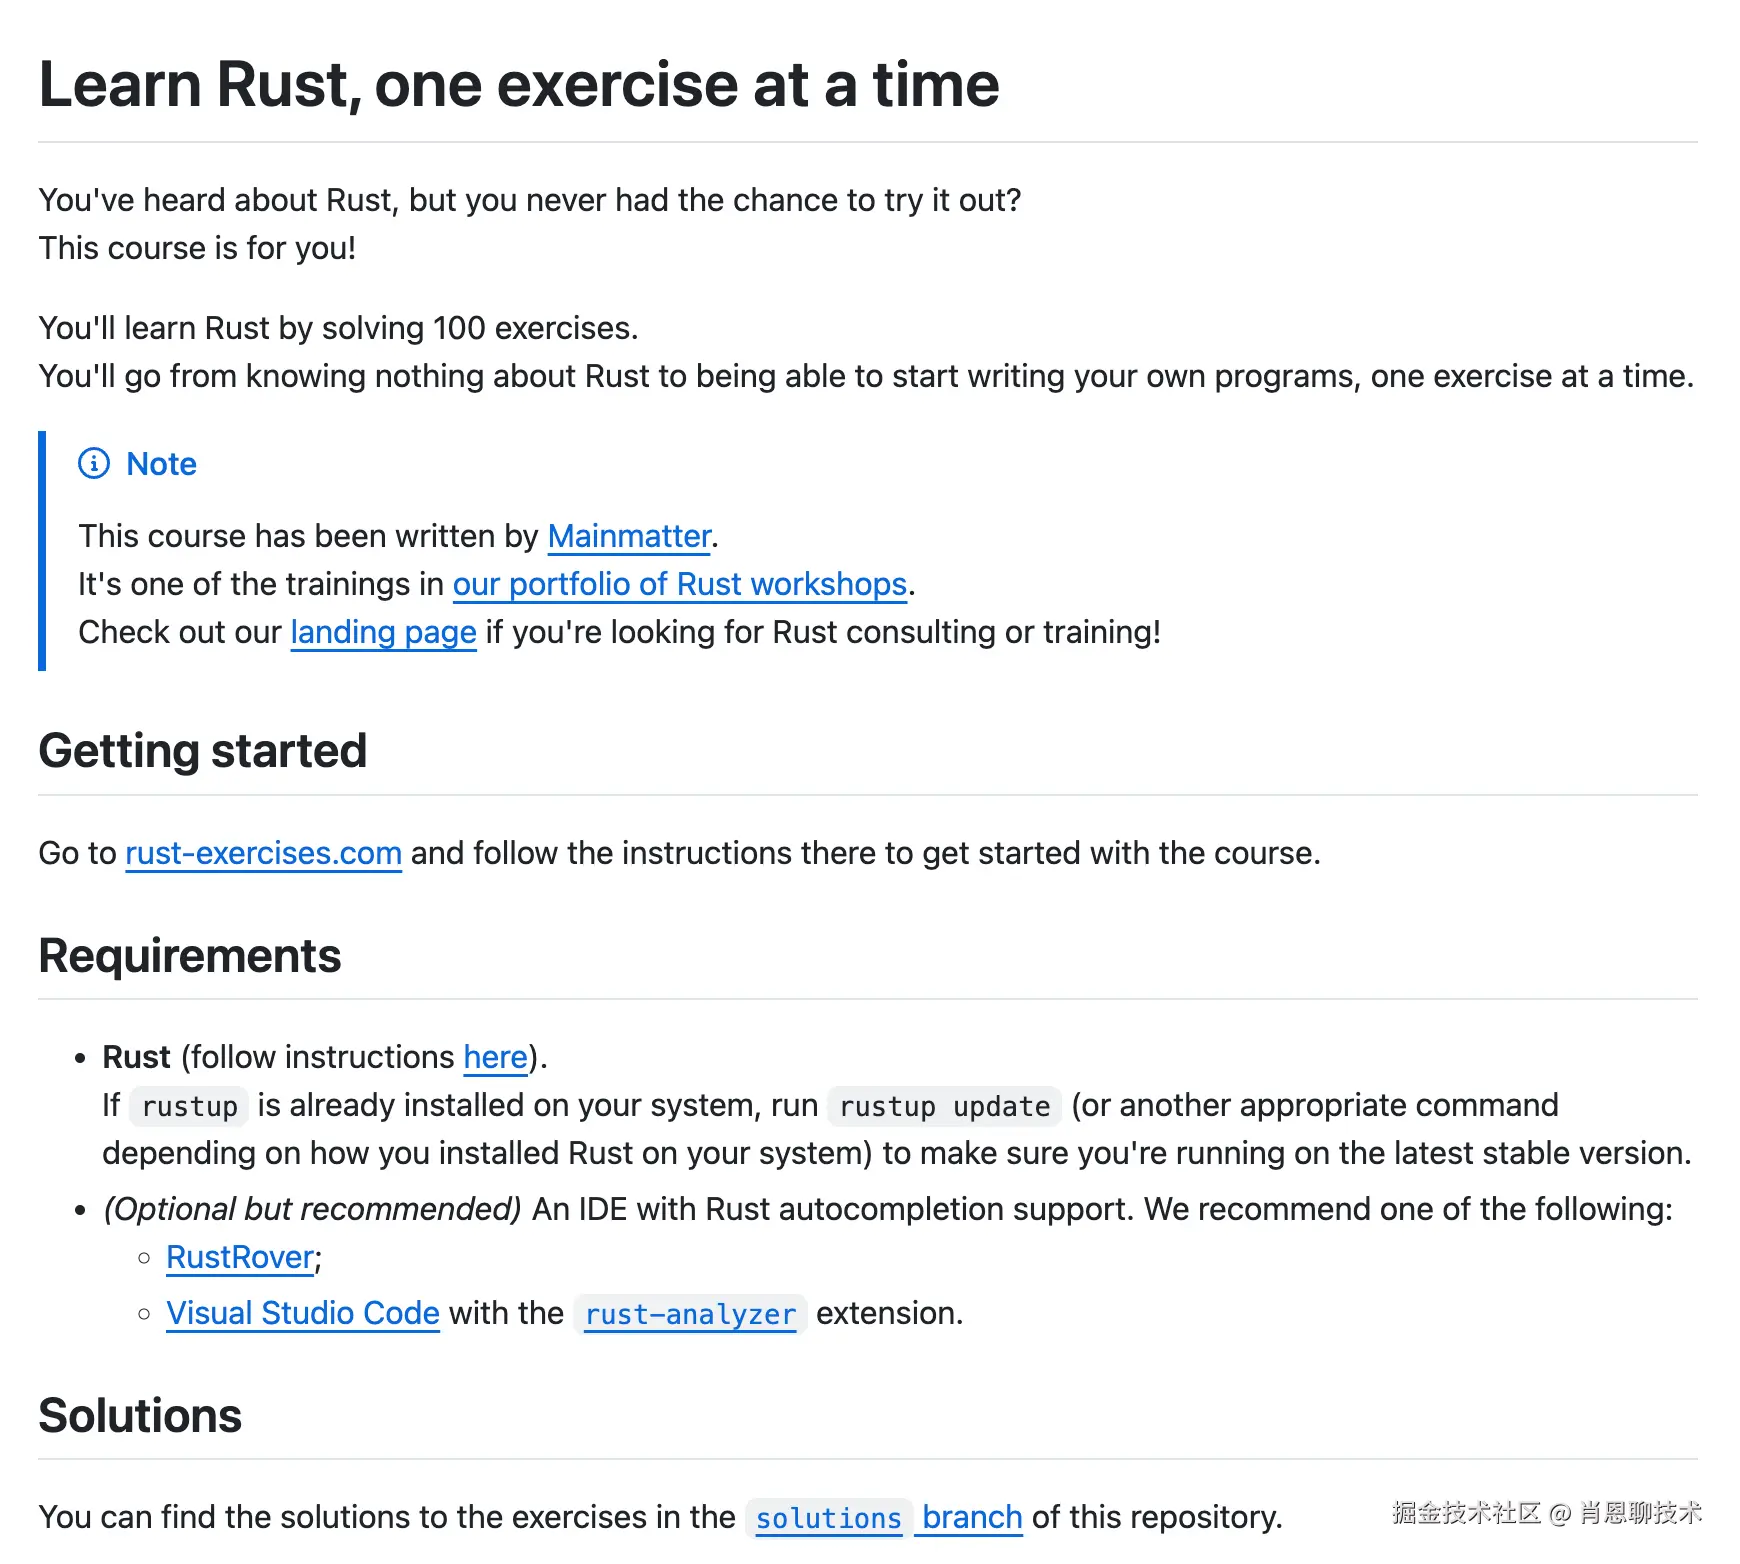Open the Visual Studio Code link
Screen dimensions: 1740x1564
[302, 1314]
